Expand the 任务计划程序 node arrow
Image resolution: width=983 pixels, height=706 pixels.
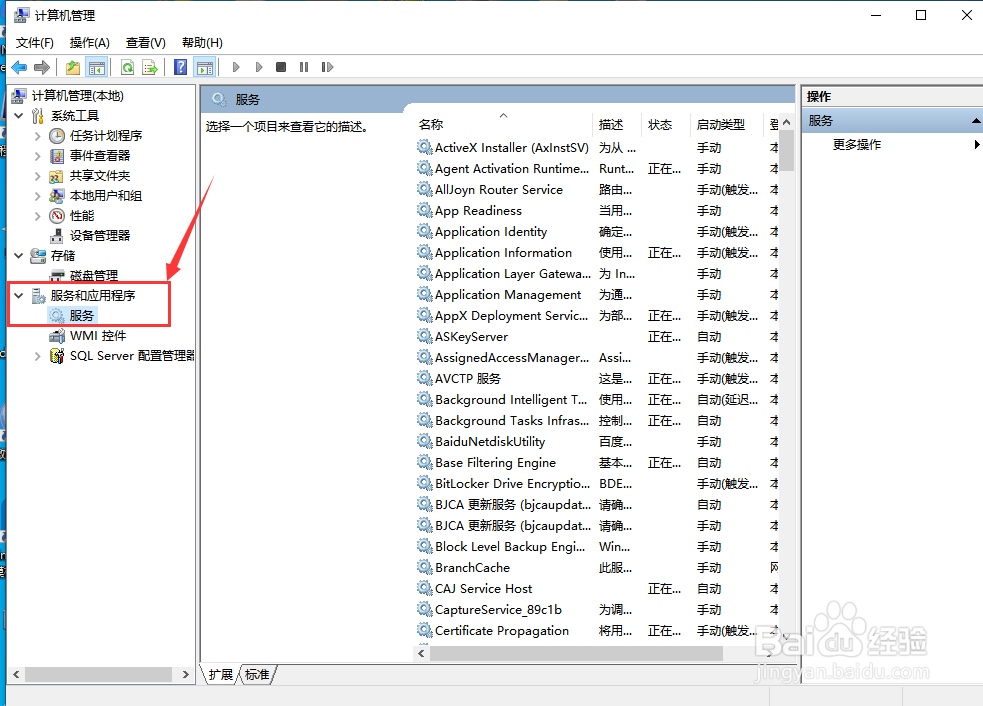[x=37, y=135]
